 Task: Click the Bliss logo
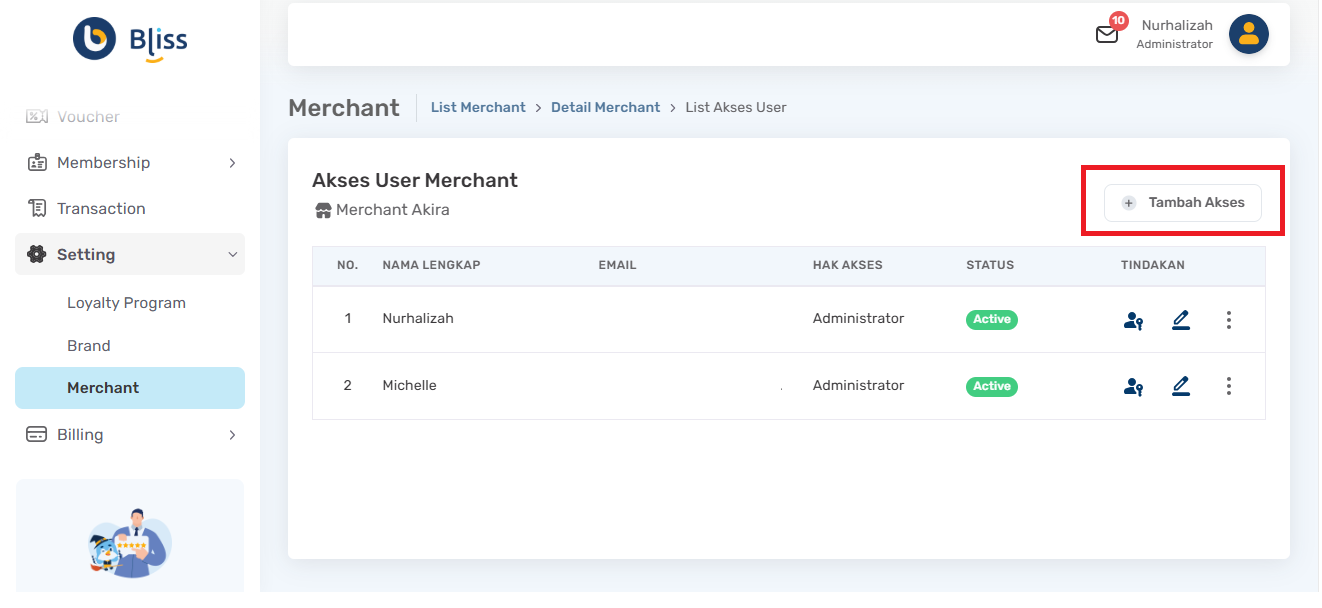[130, 40]
